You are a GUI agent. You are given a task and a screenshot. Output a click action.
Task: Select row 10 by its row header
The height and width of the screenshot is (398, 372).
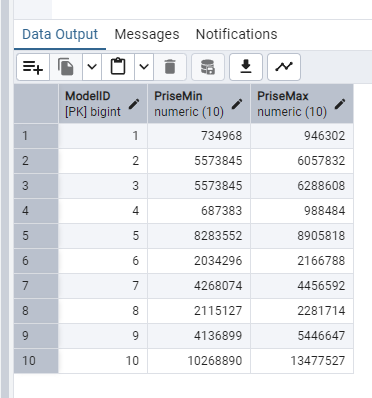point(36,361)
